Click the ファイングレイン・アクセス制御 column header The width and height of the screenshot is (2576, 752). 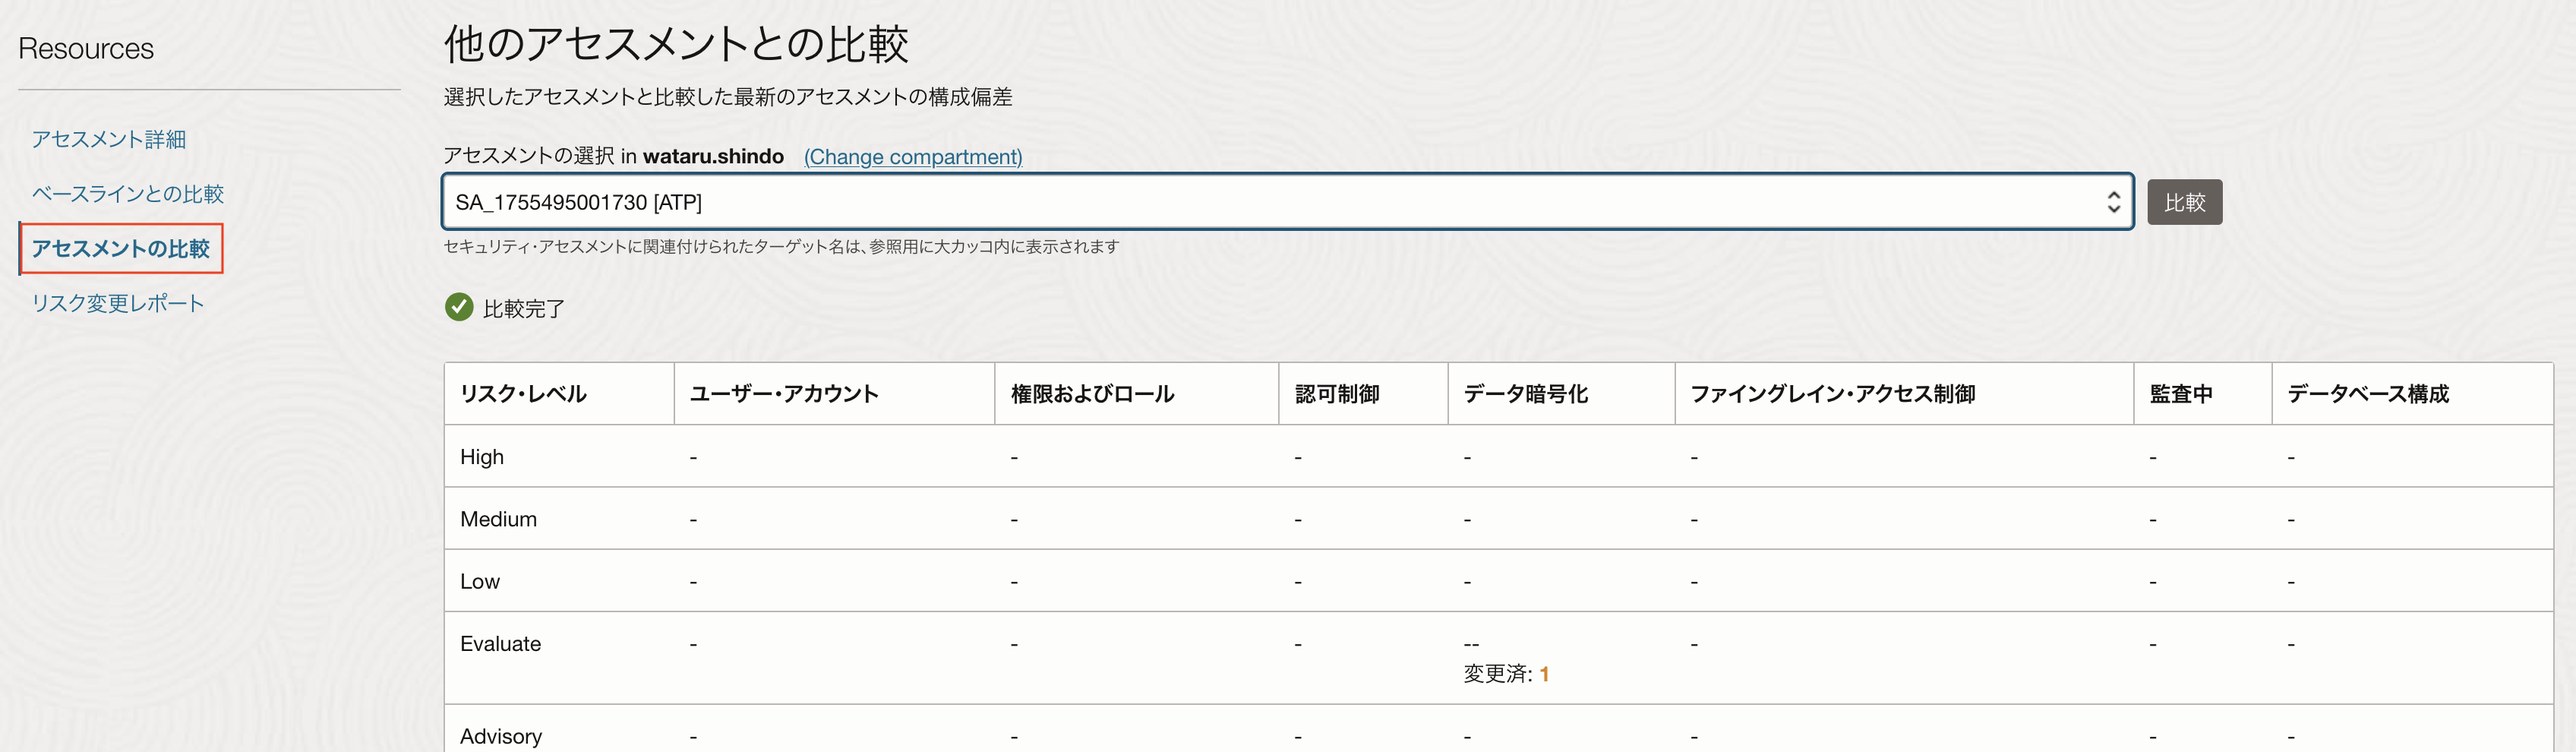pyautogui.click(x=1832, y=394)
